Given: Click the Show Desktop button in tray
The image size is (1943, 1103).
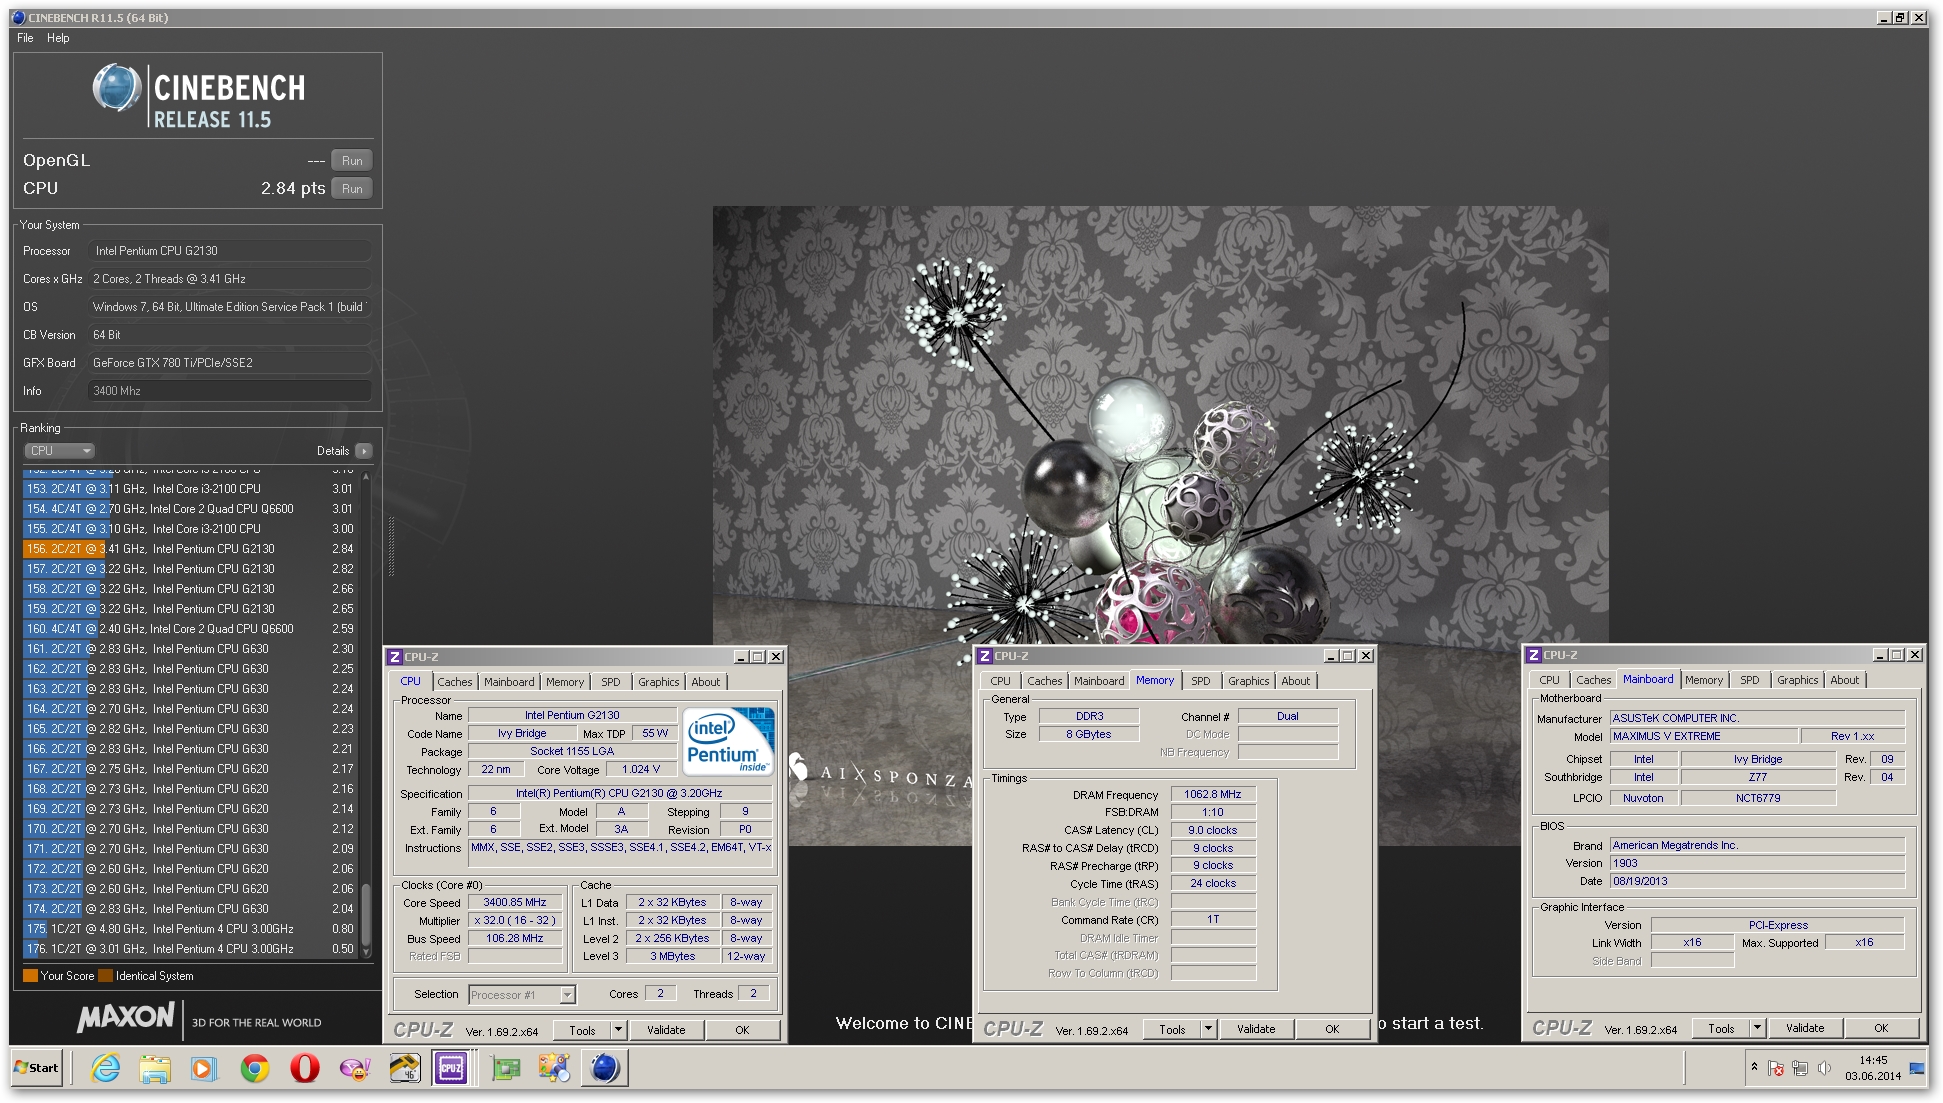Looking at the screenshot, I should [1918, 1068].
